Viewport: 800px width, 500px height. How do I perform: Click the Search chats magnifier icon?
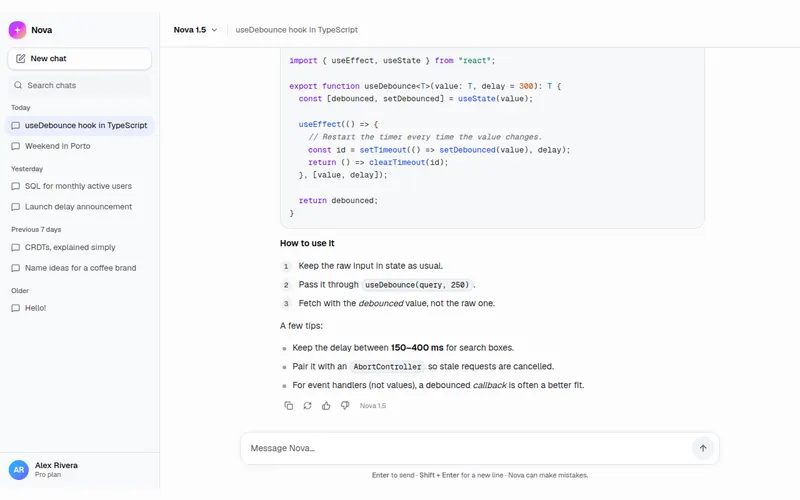(18, 85)
